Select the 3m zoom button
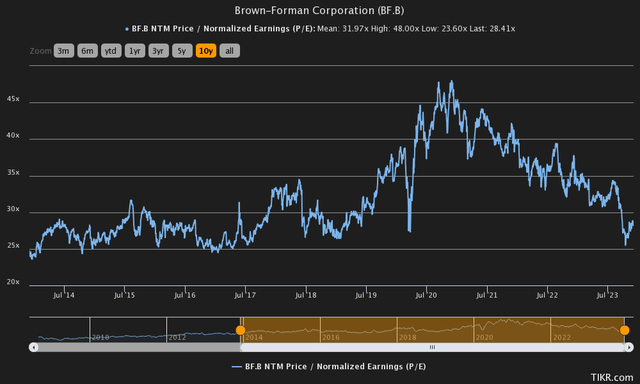 64,51
